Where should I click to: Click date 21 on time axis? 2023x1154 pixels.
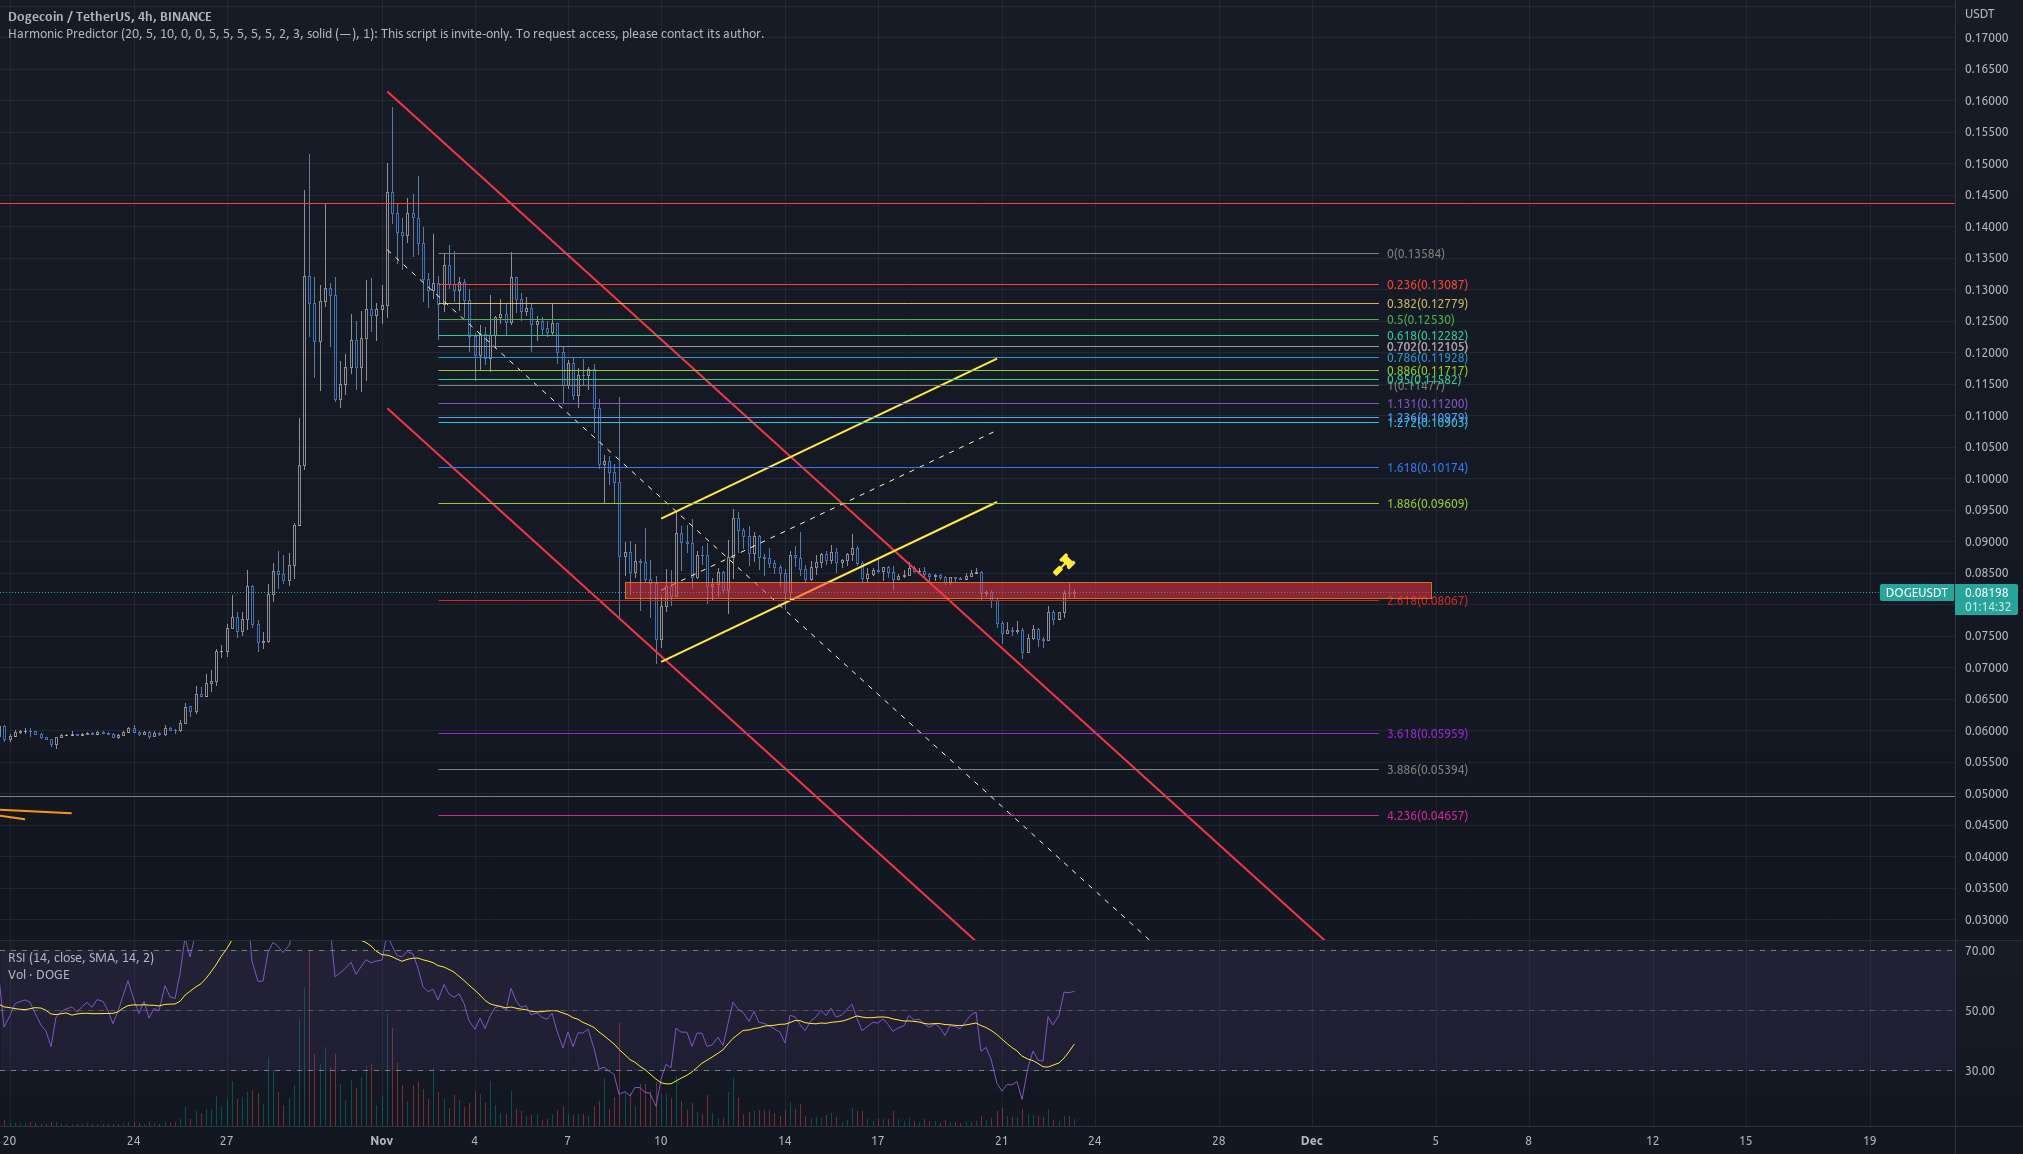(x=1001, y=1141)
